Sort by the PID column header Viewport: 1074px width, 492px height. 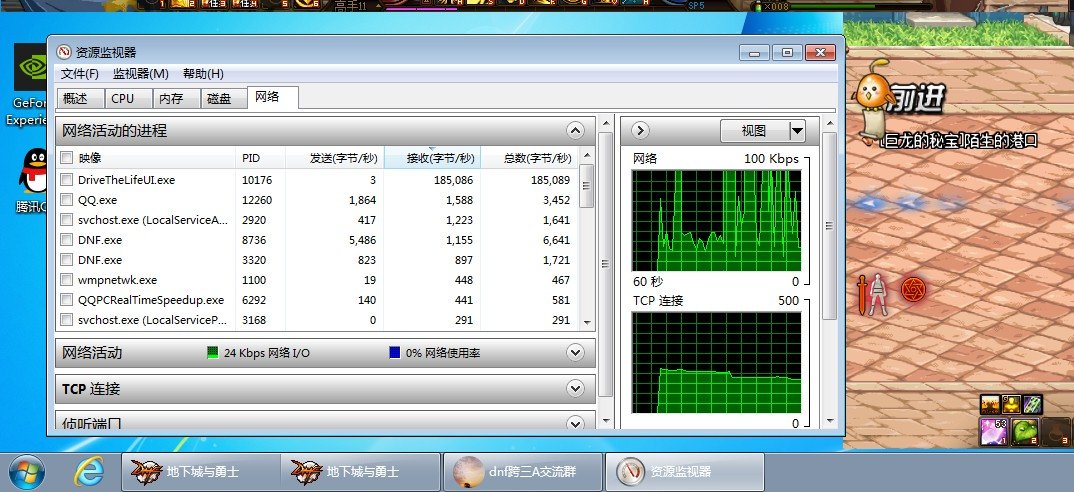click(x=260, y=158)
